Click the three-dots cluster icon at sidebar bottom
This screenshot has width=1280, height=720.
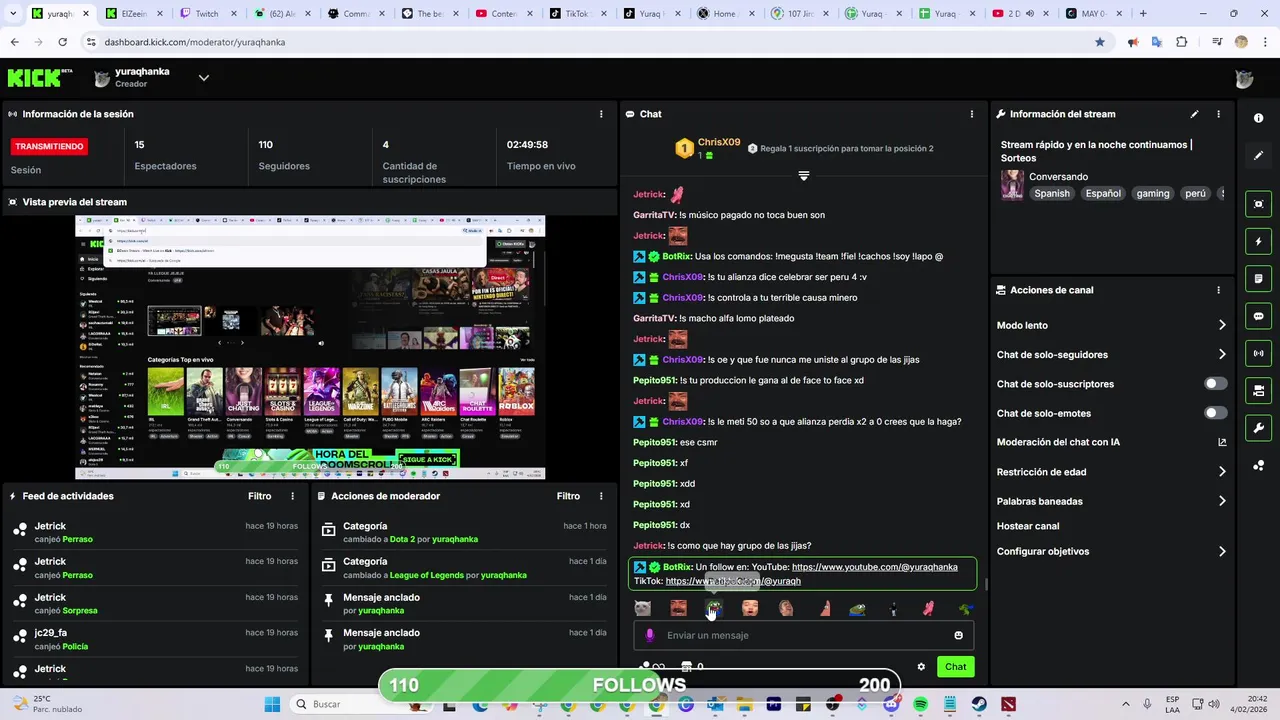pos(1258,465)
